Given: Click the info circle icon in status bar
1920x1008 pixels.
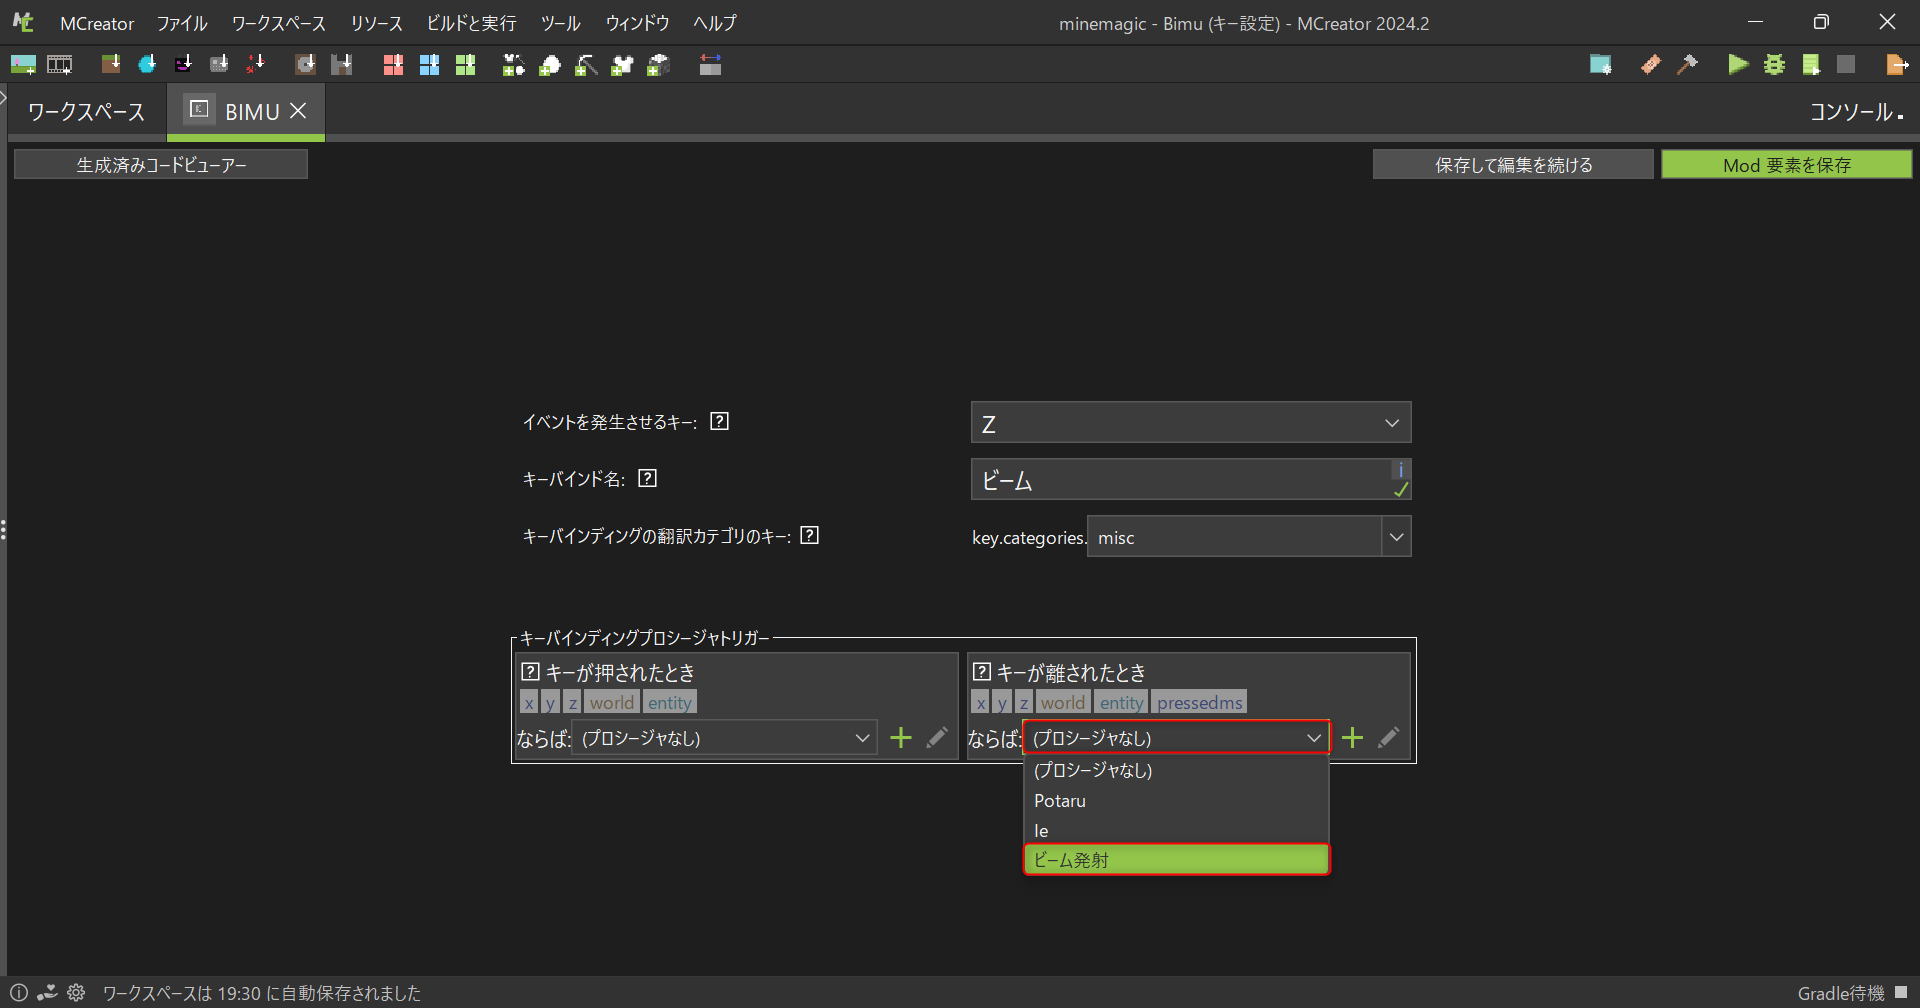Looking at the screenshot, I should pyautogui.click(x=19, y=993).
